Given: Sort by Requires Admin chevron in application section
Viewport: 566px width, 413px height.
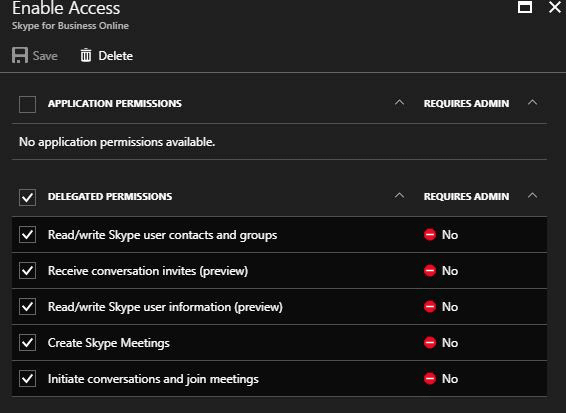Looking at the screenshot, I should [x=532, y=103].
